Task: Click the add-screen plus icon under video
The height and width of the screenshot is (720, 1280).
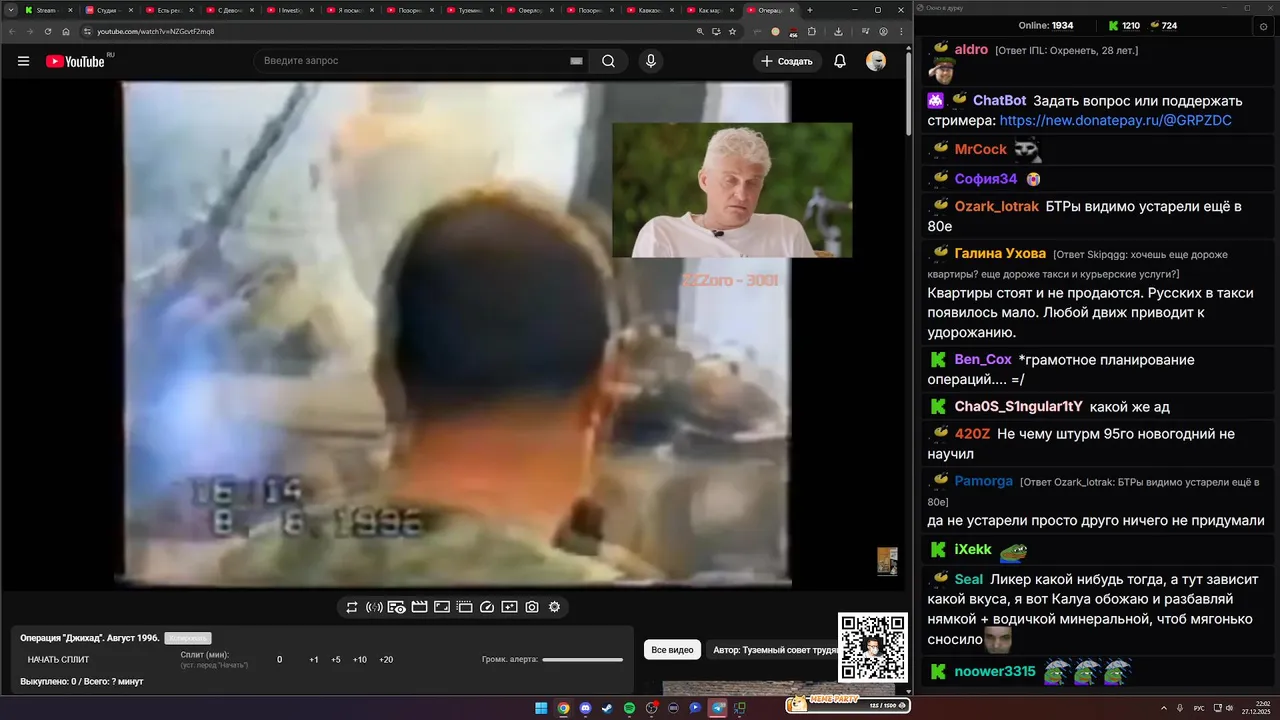Action: tap(509, 607)
